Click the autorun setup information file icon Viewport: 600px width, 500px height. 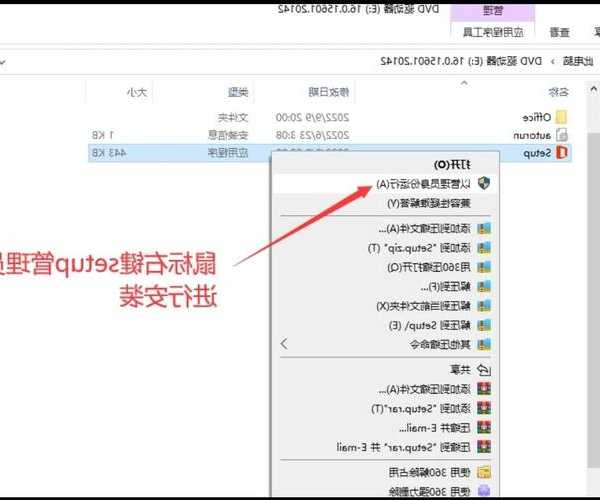(x=561, y=134)
